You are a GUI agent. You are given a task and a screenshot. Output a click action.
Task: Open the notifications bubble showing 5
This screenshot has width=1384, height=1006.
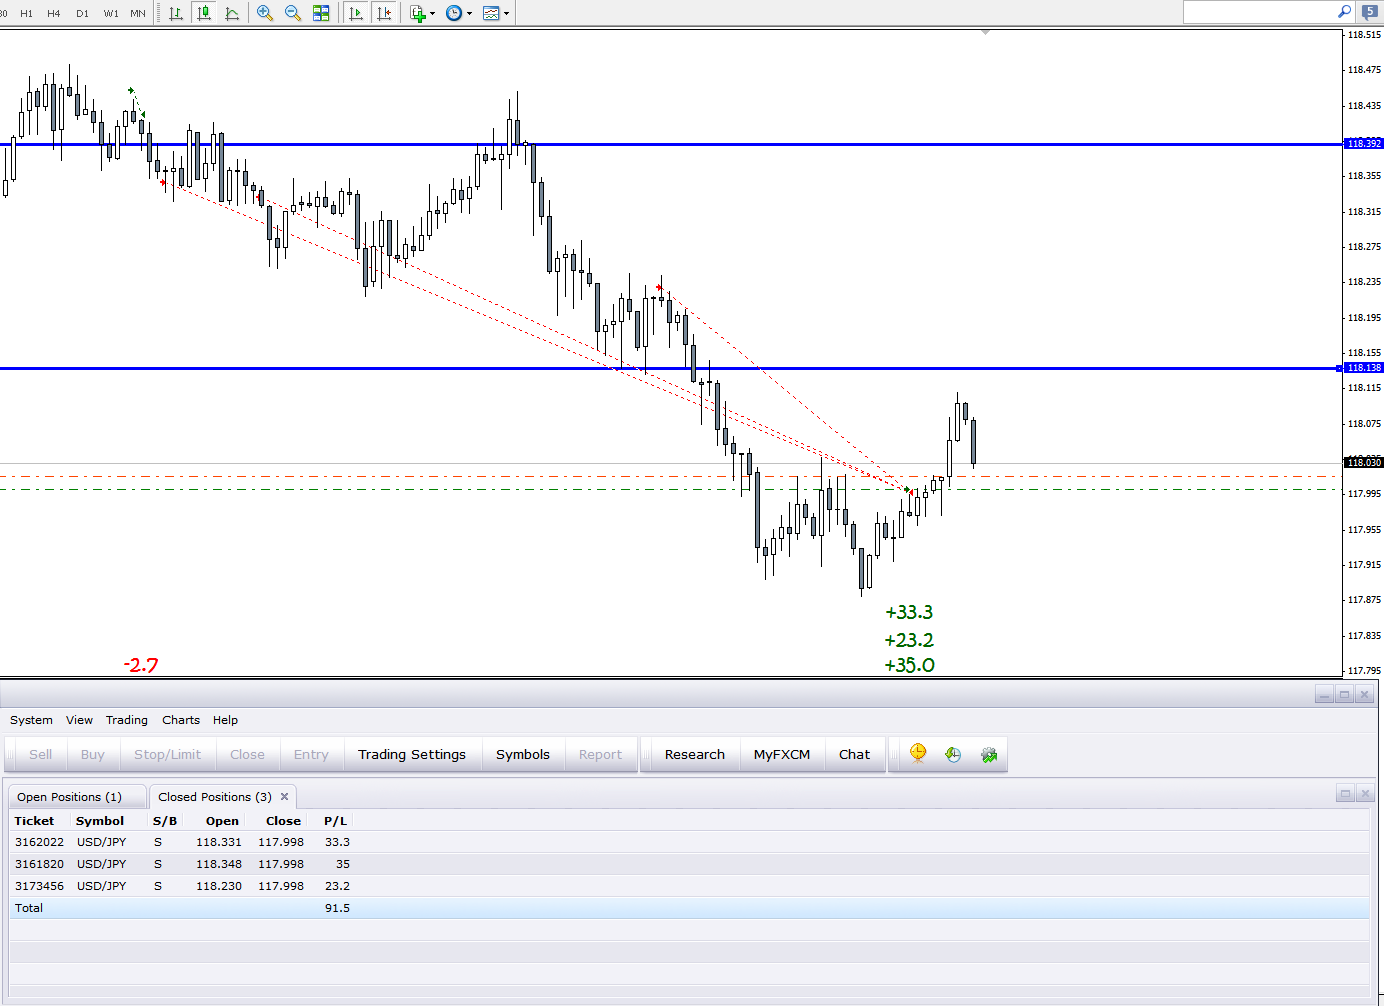coord(1369,12)
